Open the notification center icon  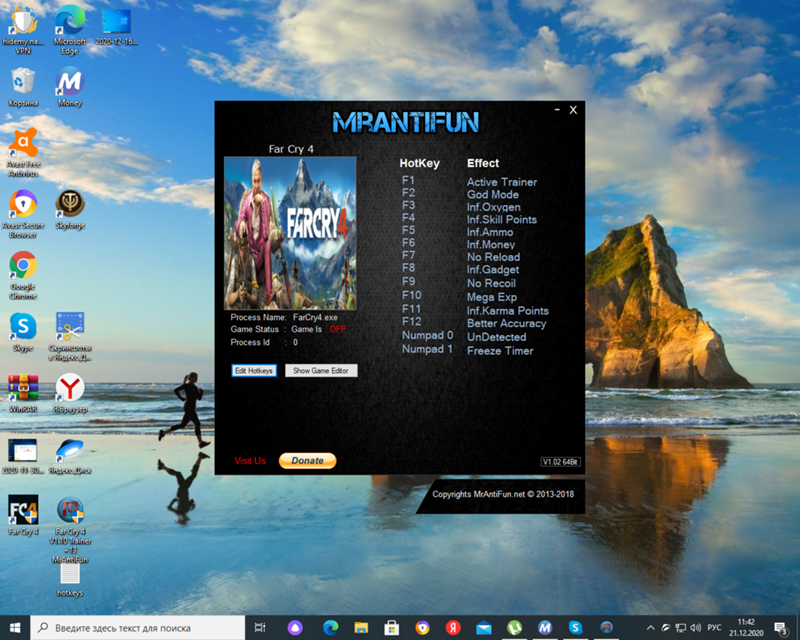pyautogui.click(x=781, y=628)
